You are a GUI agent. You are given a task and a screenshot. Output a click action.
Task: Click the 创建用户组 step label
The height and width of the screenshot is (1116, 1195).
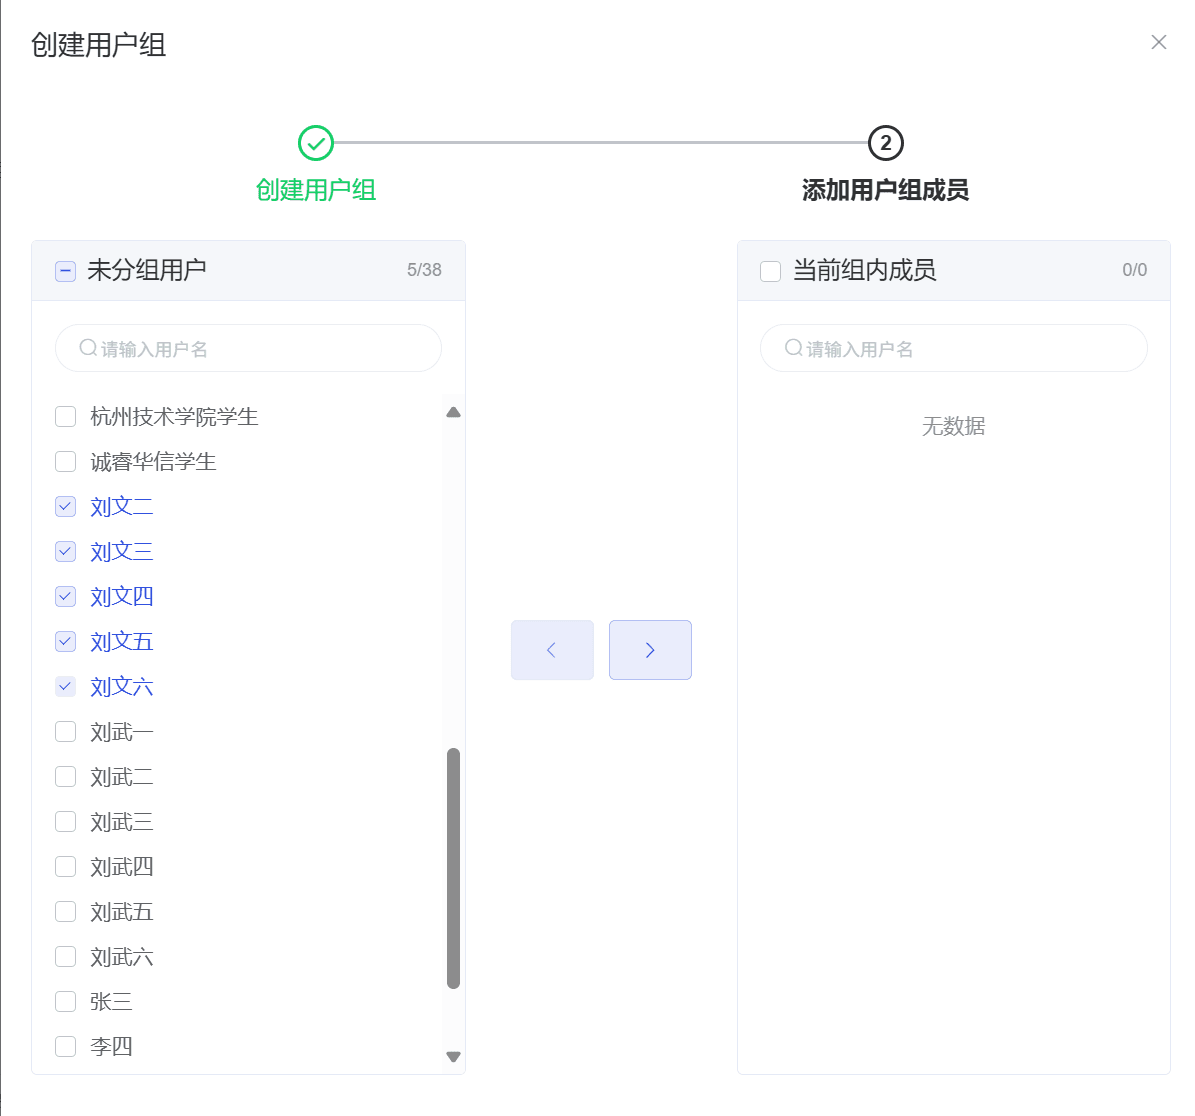[x=316, y=190]
